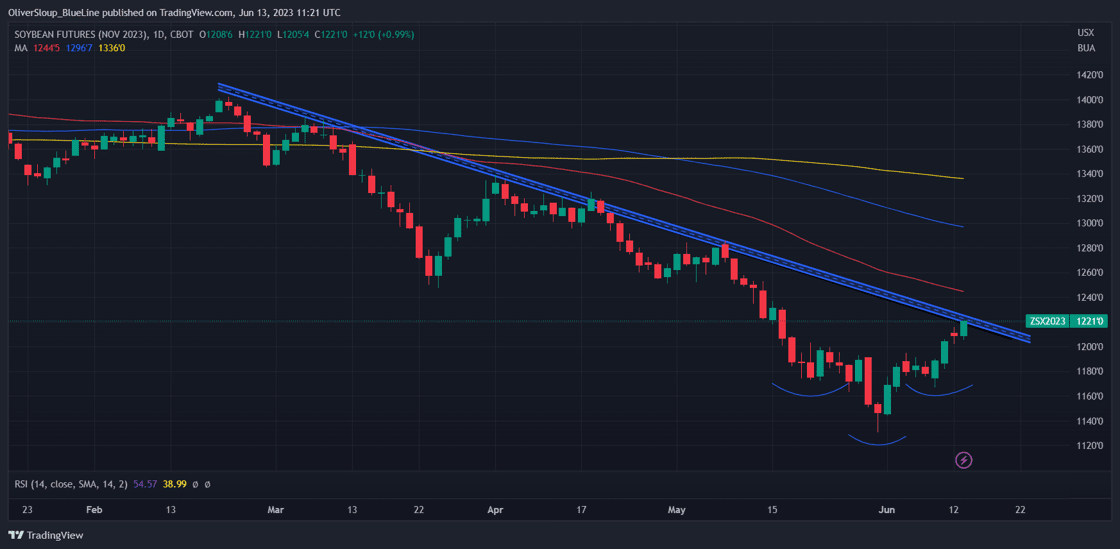Click the Mar date label on time axis
1120x549 pixels.
275,510
